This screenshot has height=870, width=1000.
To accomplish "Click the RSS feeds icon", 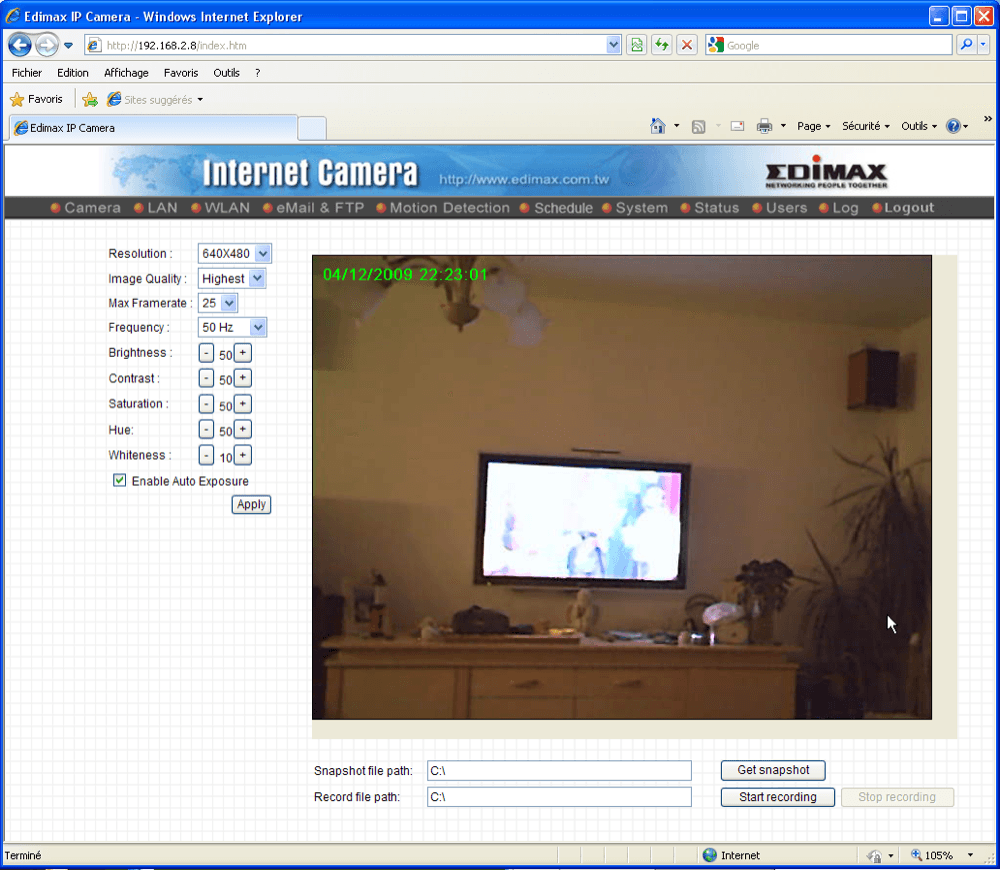I will pos(698,126).
